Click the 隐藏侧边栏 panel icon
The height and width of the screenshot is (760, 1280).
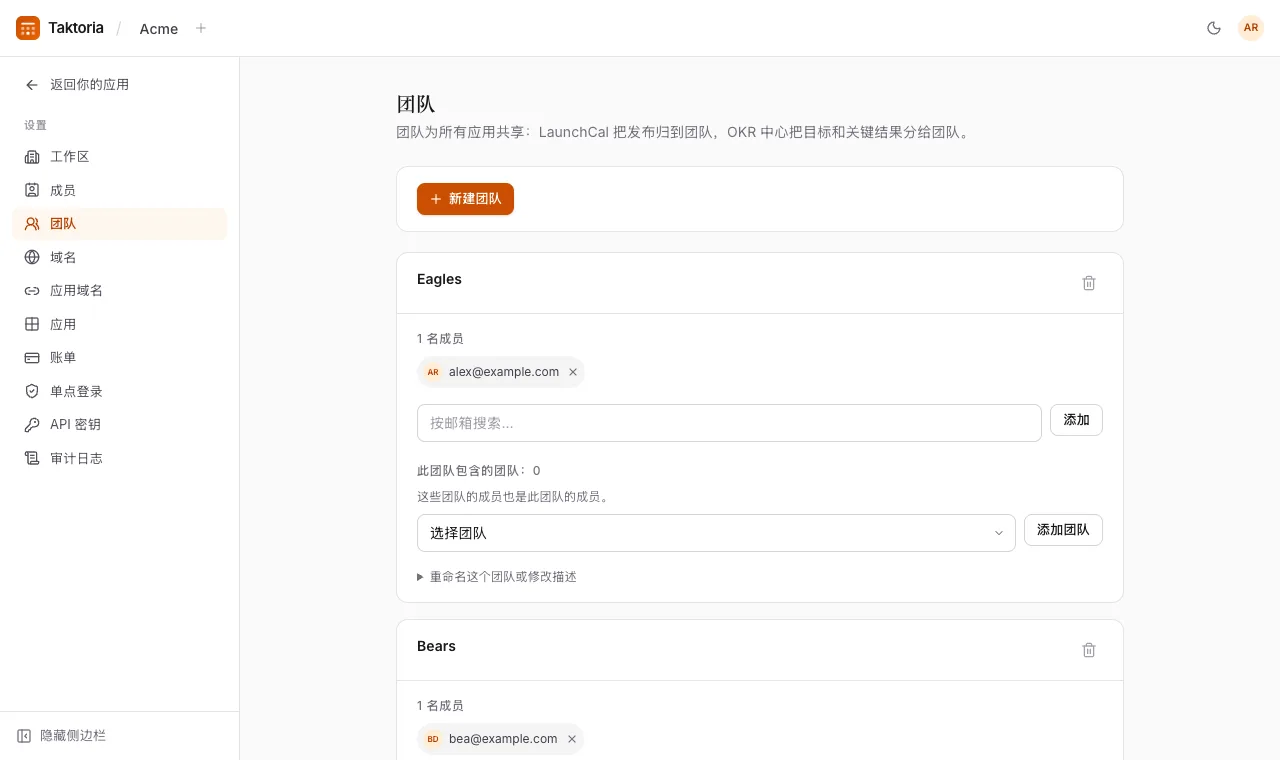[24, 736]
